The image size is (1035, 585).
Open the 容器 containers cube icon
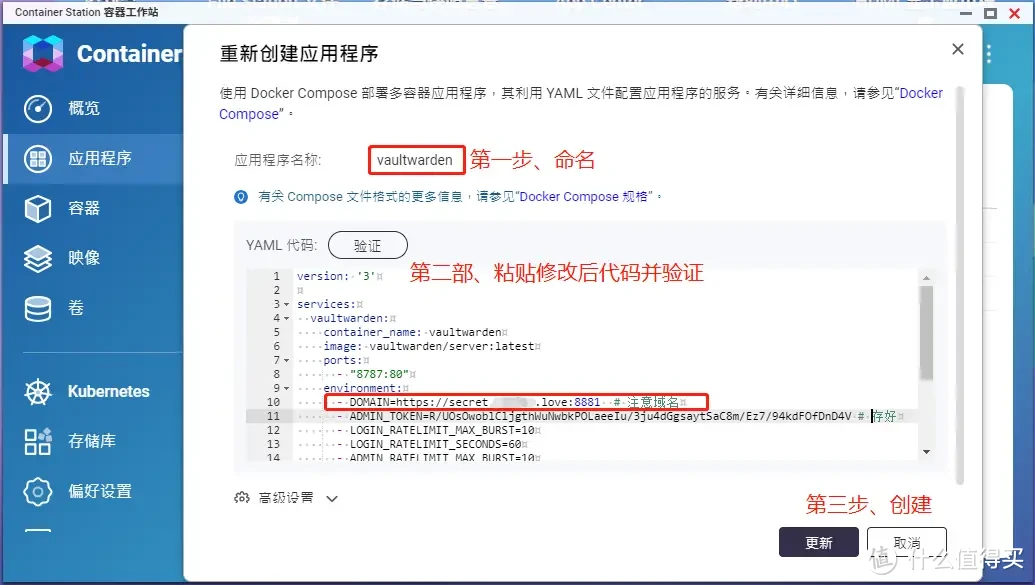tap(38, 209)
